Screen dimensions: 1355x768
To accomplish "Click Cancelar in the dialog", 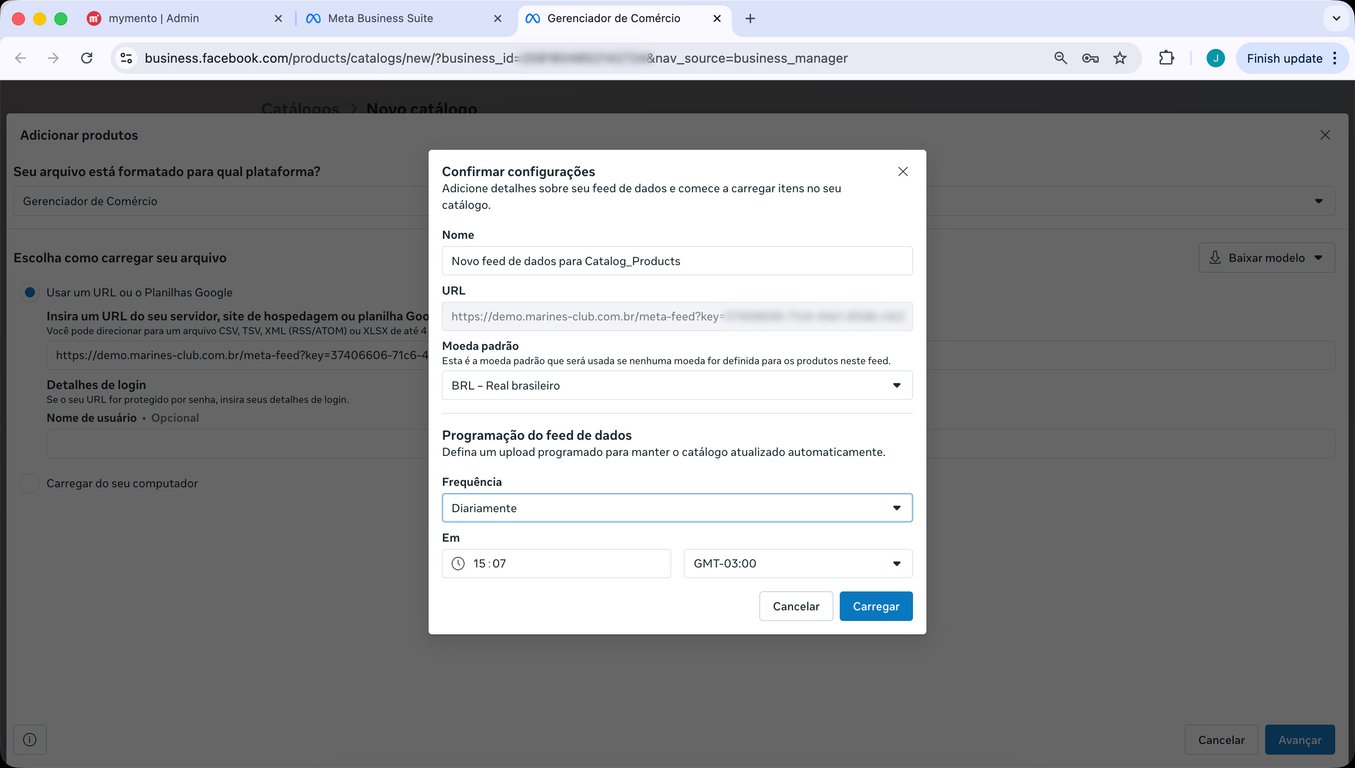I will click(x=796, y=607).
